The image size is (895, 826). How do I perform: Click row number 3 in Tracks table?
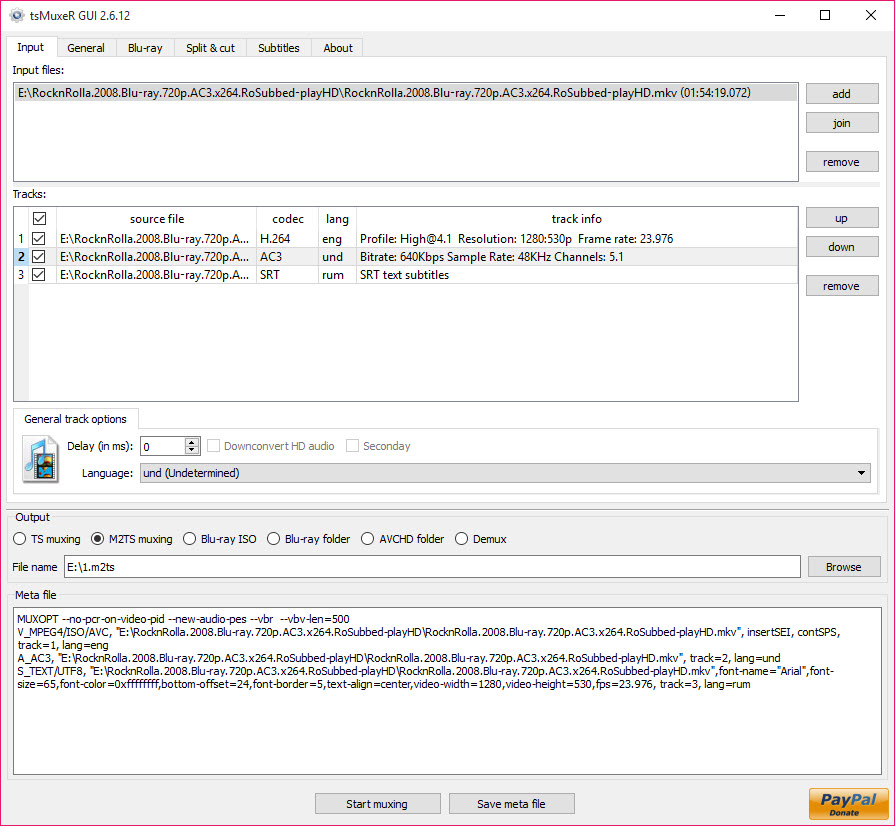21,275
